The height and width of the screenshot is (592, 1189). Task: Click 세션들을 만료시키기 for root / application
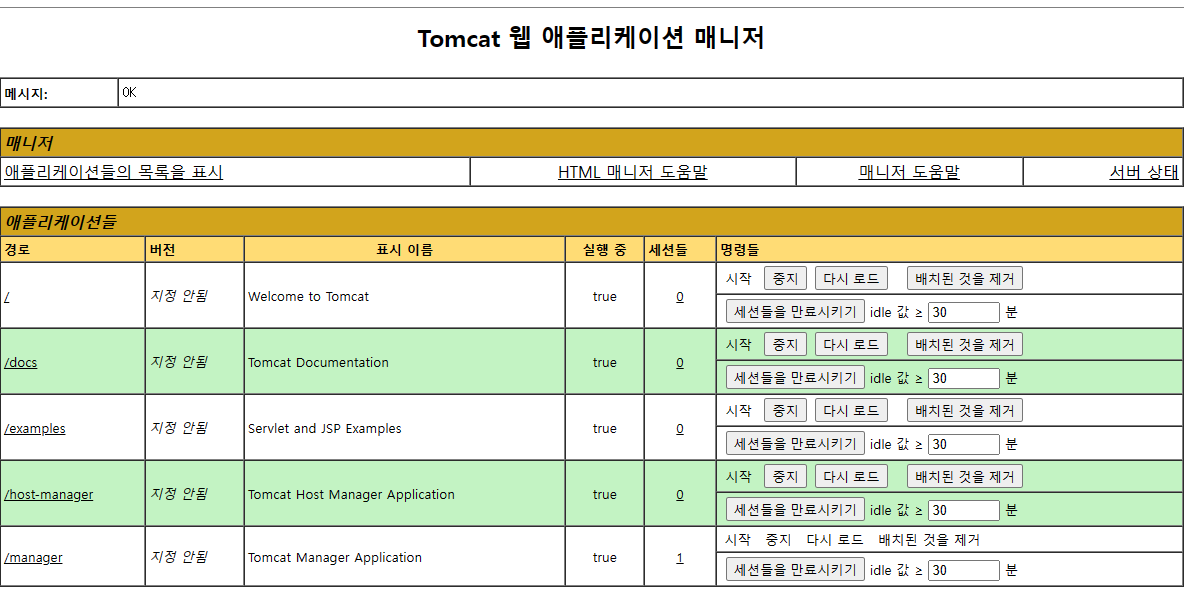[x=795, y=312]
